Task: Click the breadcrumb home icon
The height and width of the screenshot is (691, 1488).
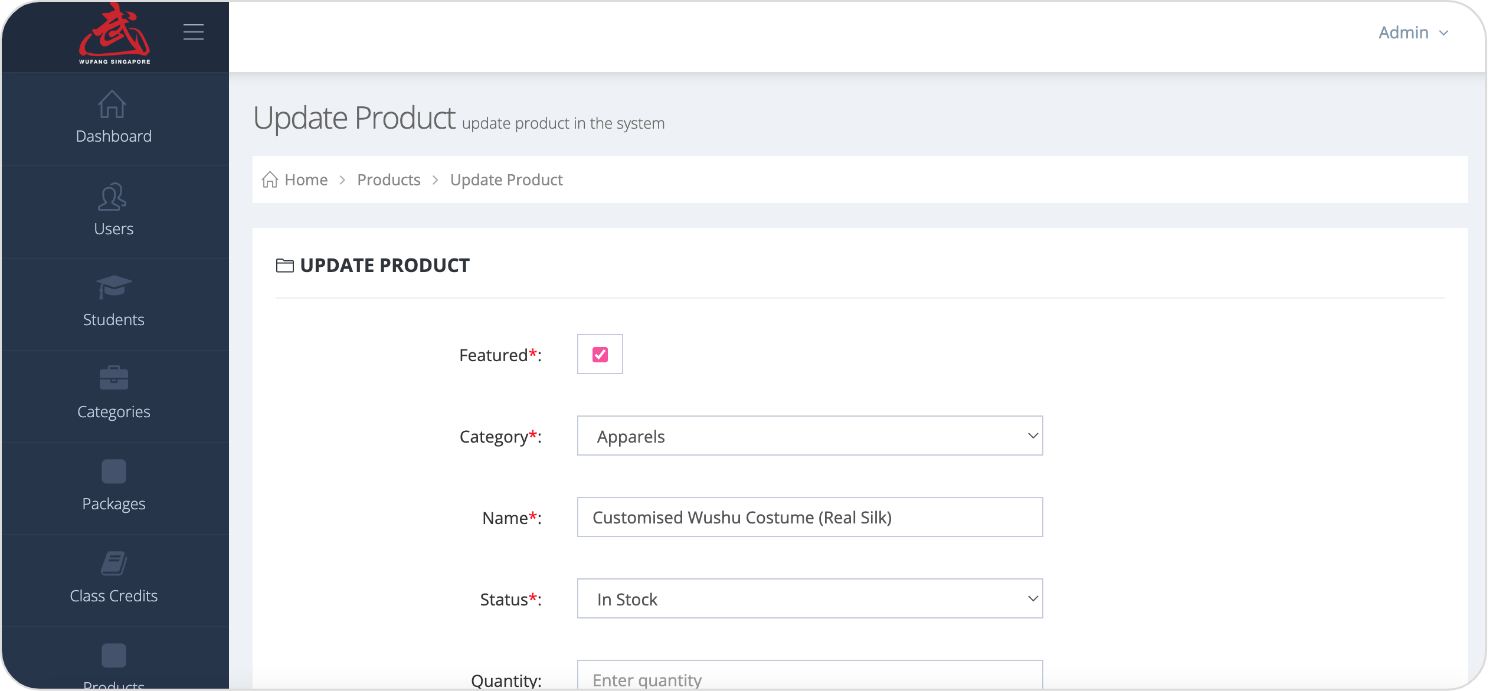Action: [x=270, y=180]
